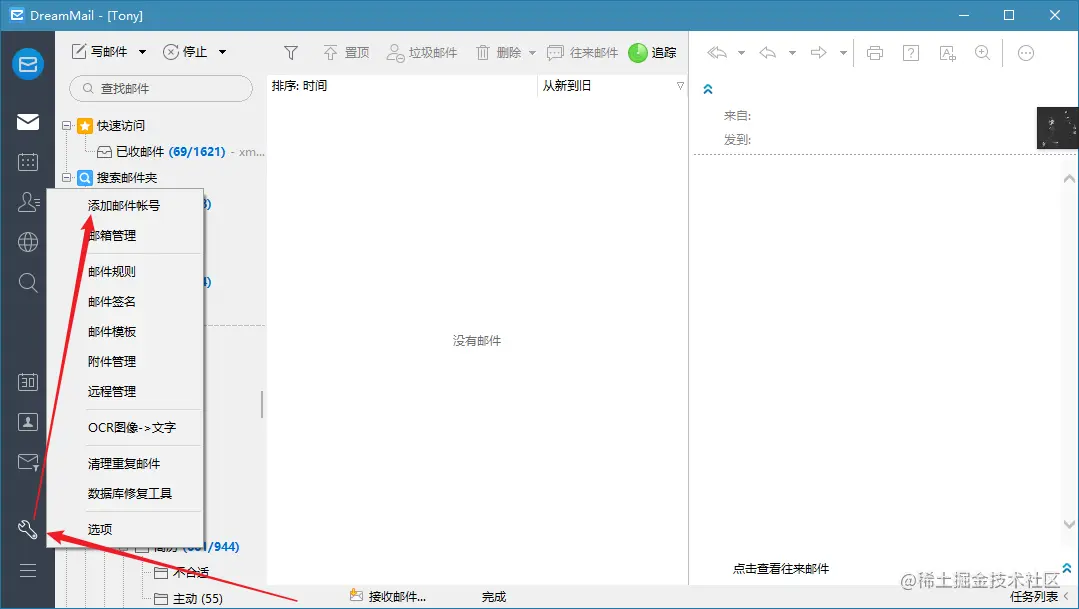Open the 停止 dropdown arrow
The height and width of the screenshot is (609, 1079).
tap(222, 52)
